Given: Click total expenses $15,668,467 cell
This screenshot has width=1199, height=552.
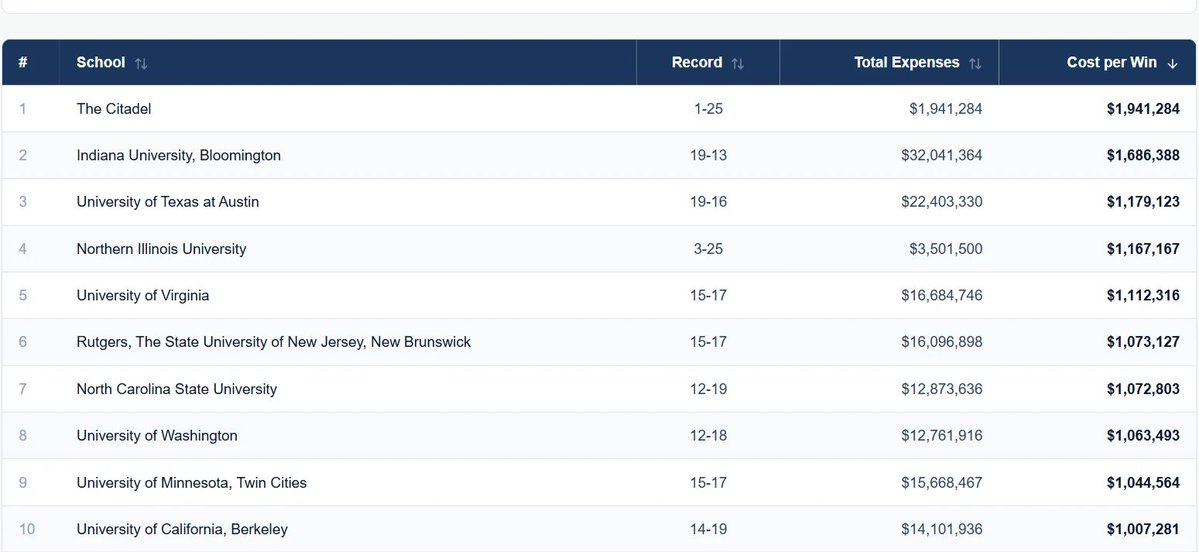Looking at the screenshot, I should click(941, 482).
